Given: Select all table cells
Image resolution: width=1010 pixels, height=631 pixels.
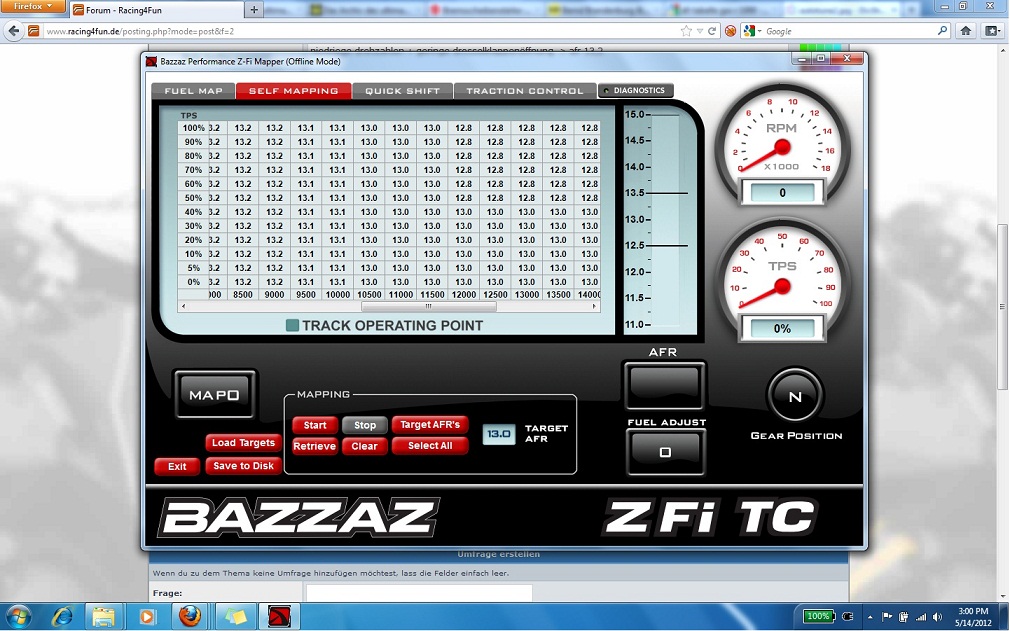Looking at the screenshot, I should (430, 446).
